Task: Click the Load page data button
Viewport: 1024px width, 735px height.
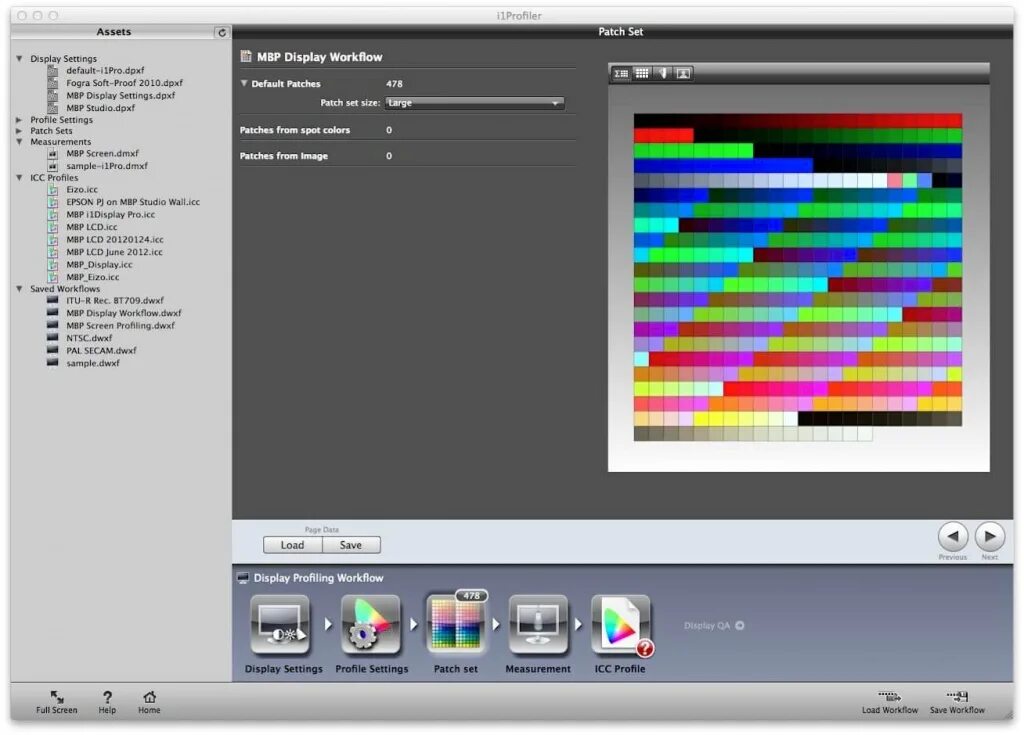Action: pyautogui.click(x=293, y=545)
